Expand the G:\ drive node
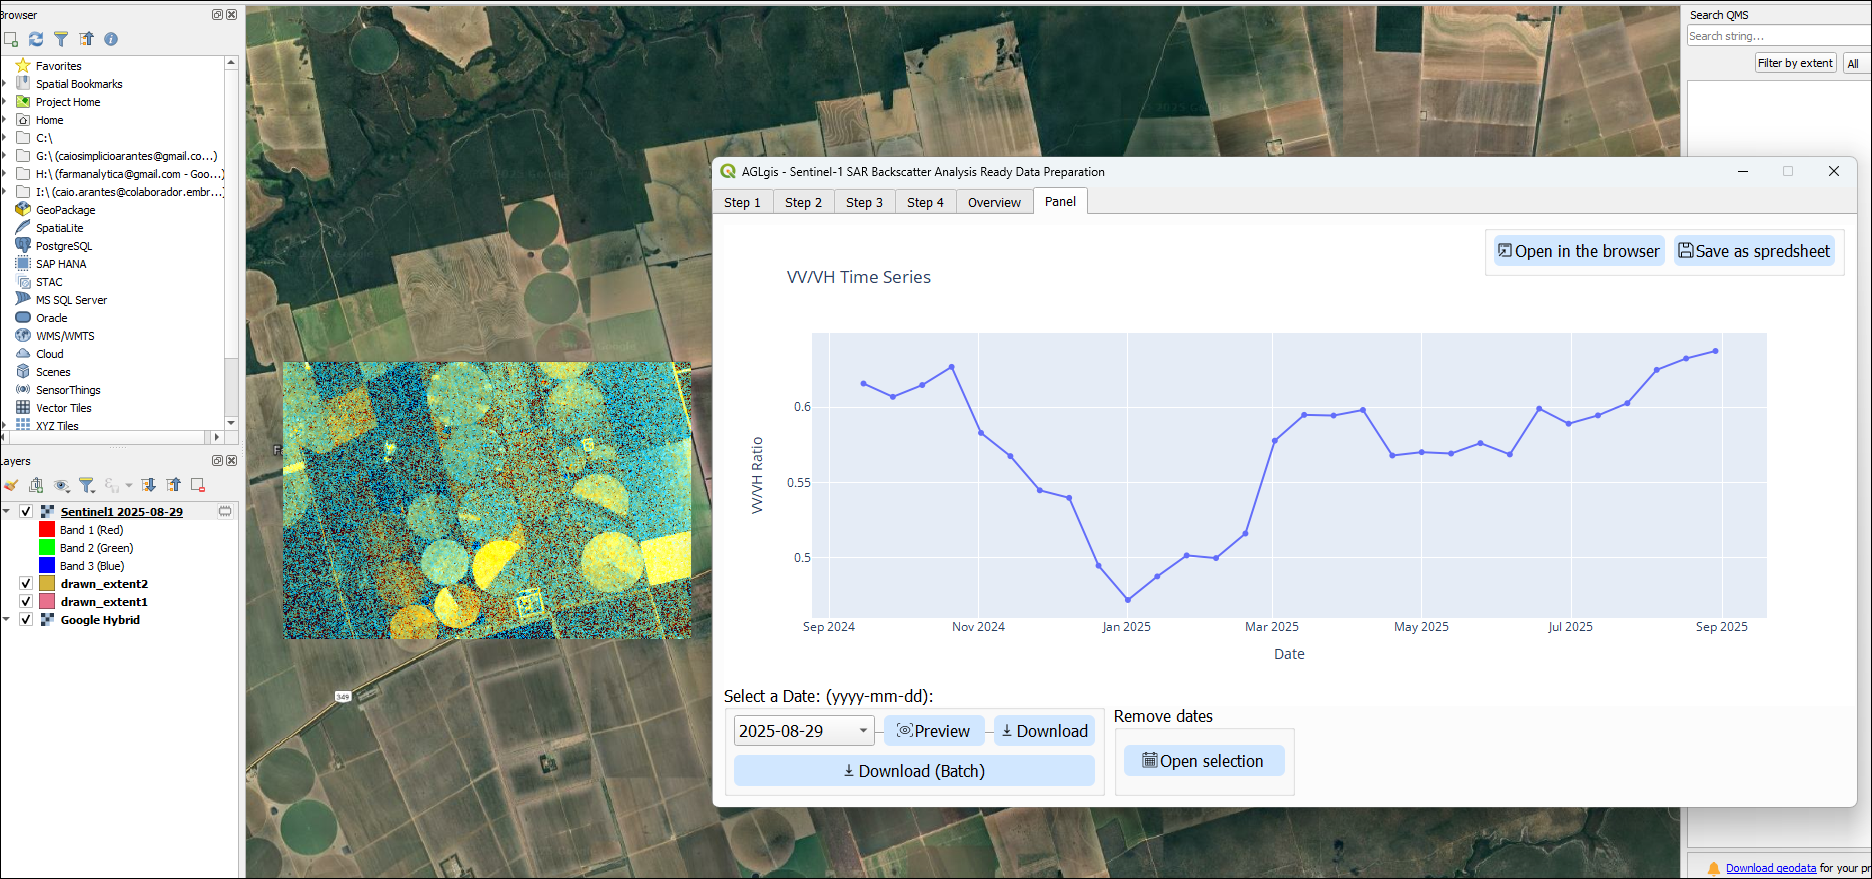Screen dimensions: 1872x879 click(4, 156)
